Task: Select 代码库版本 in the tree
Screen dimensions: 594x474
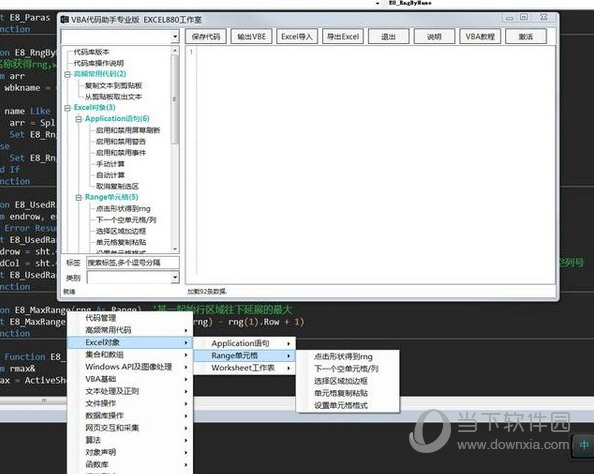Action: (91, 52)
